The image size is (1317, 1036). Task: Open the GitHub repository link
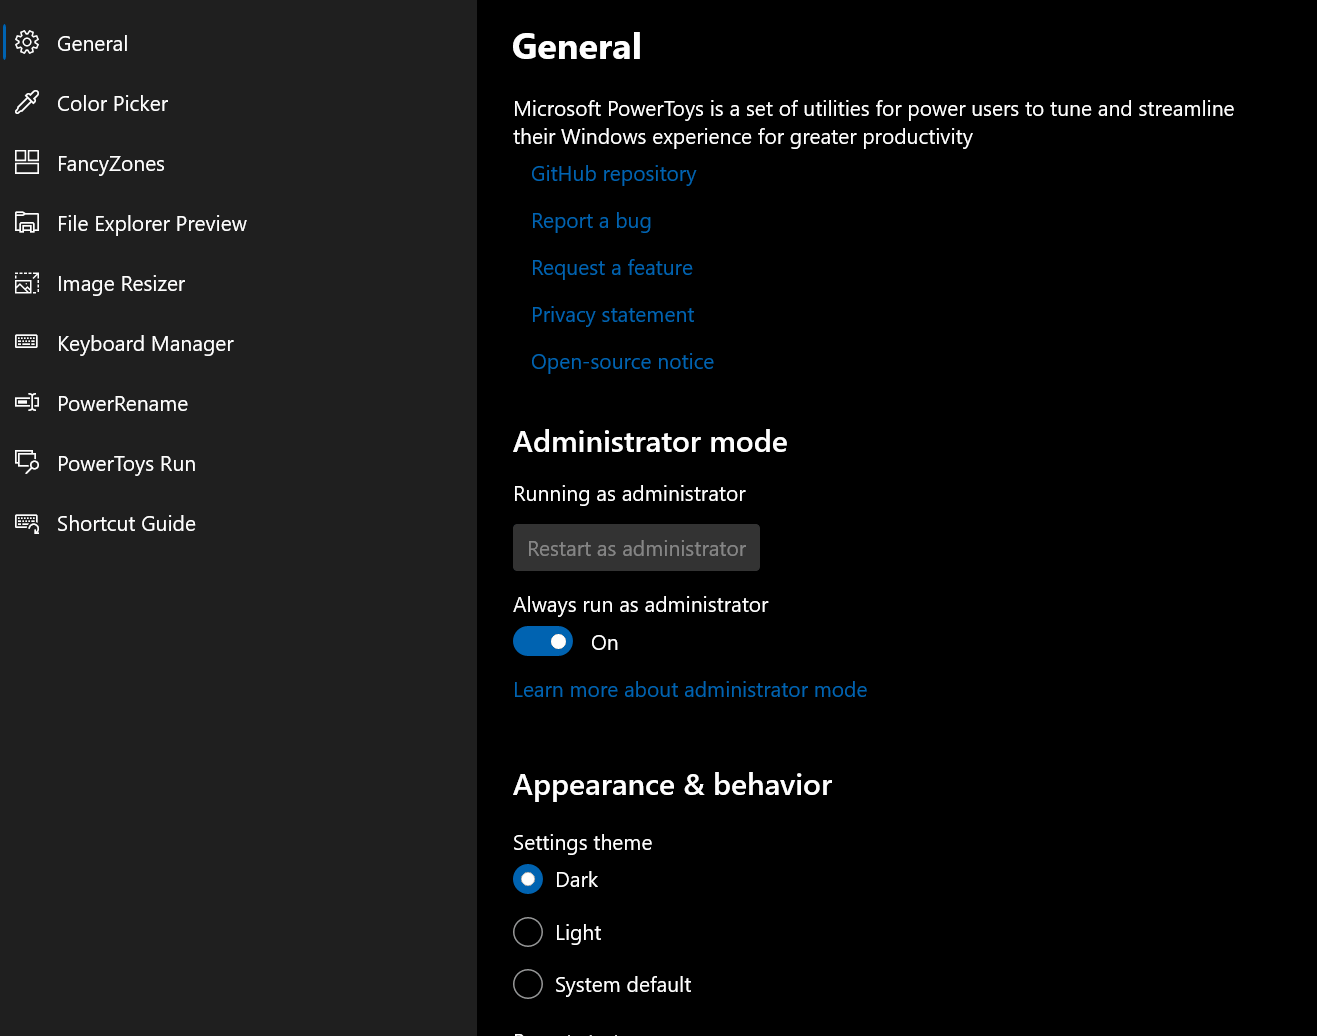click(x=613, y=174)
